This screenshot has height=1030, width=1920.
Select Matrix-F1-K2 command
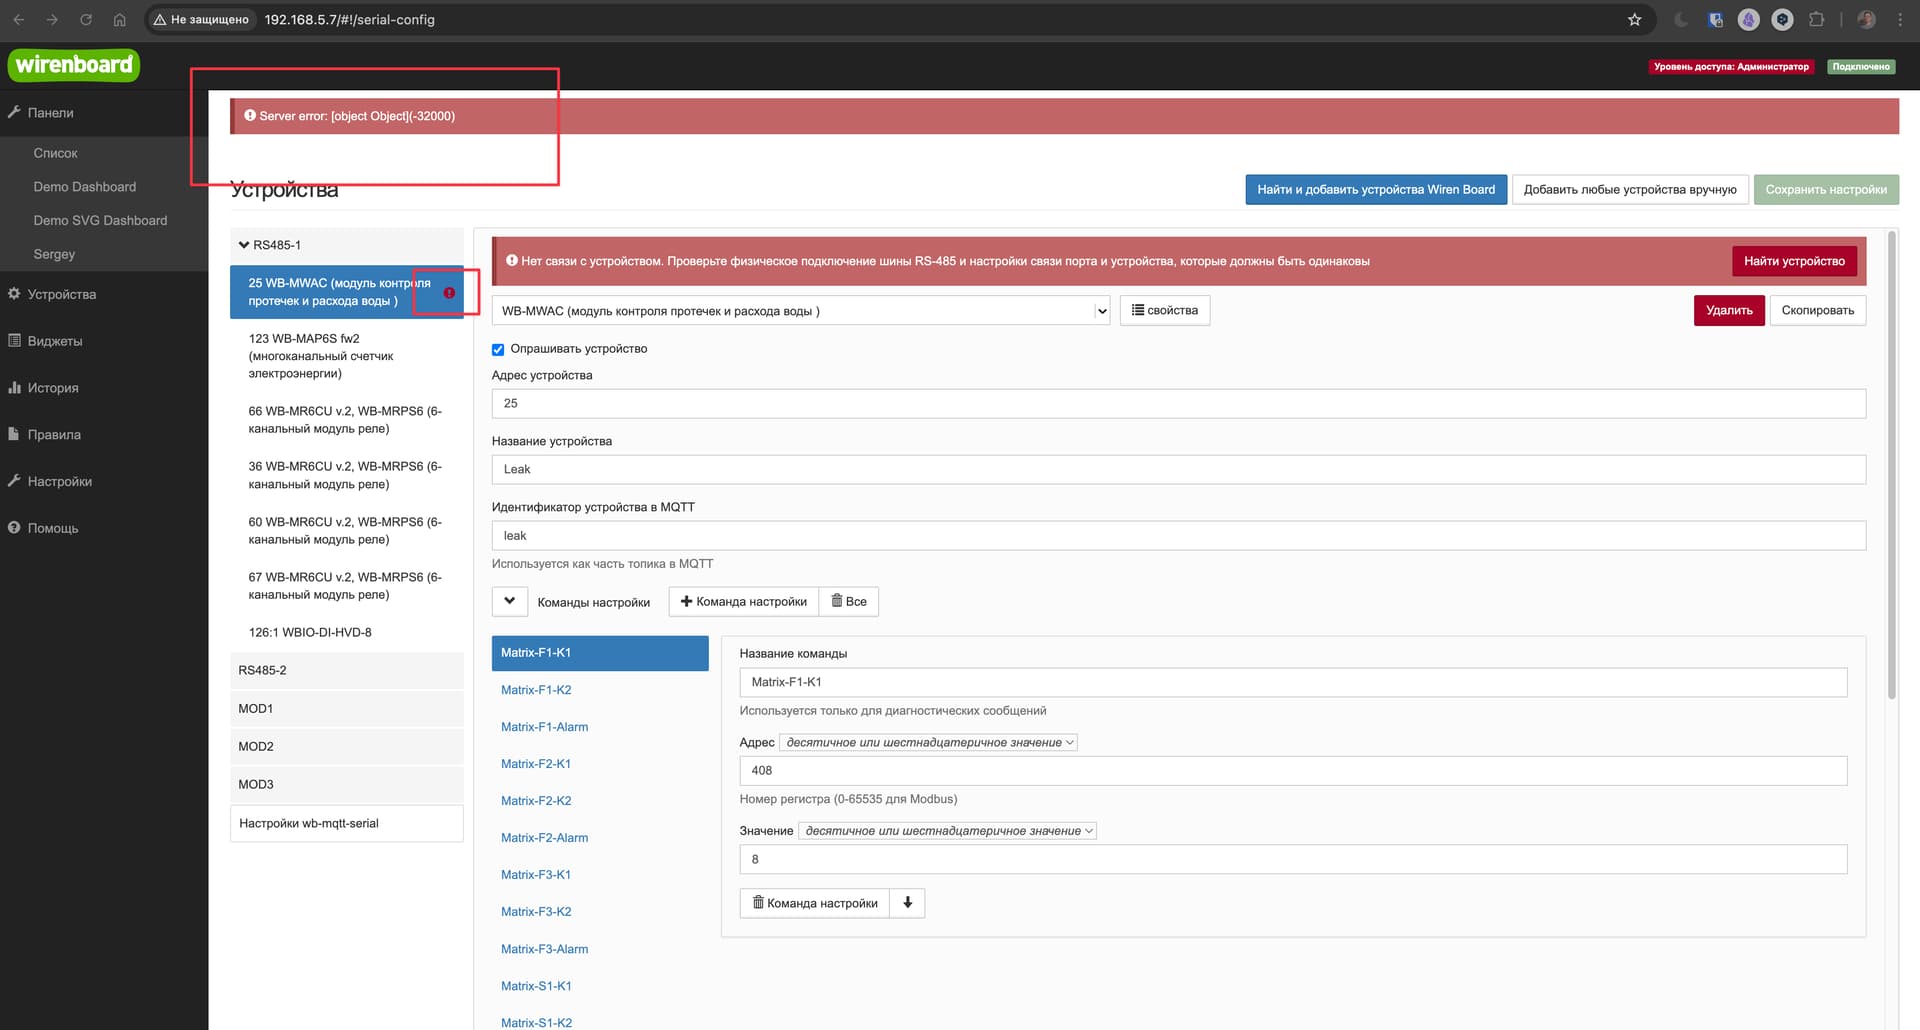(536, 690)
